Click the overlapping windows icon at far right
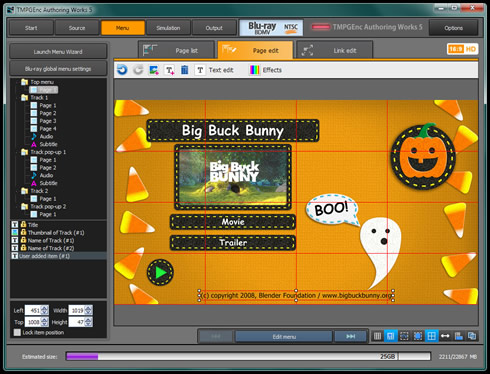Image resolution: width=490 pixels, height=374 pixels. pyautogui.click(x=472, y=336)
